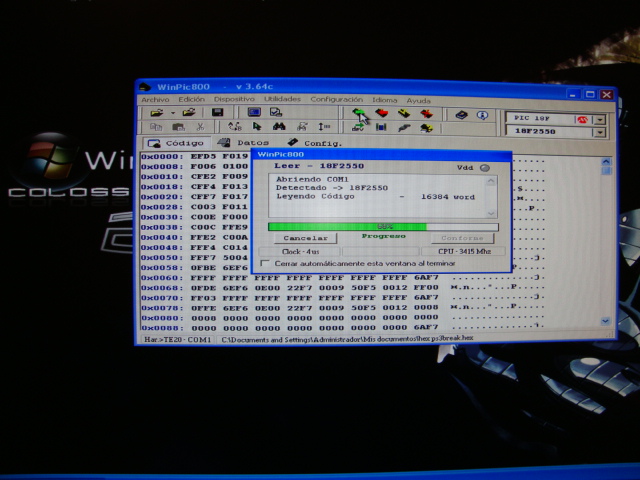
Task: Click the Reload file folder icon
Action: 189,112
